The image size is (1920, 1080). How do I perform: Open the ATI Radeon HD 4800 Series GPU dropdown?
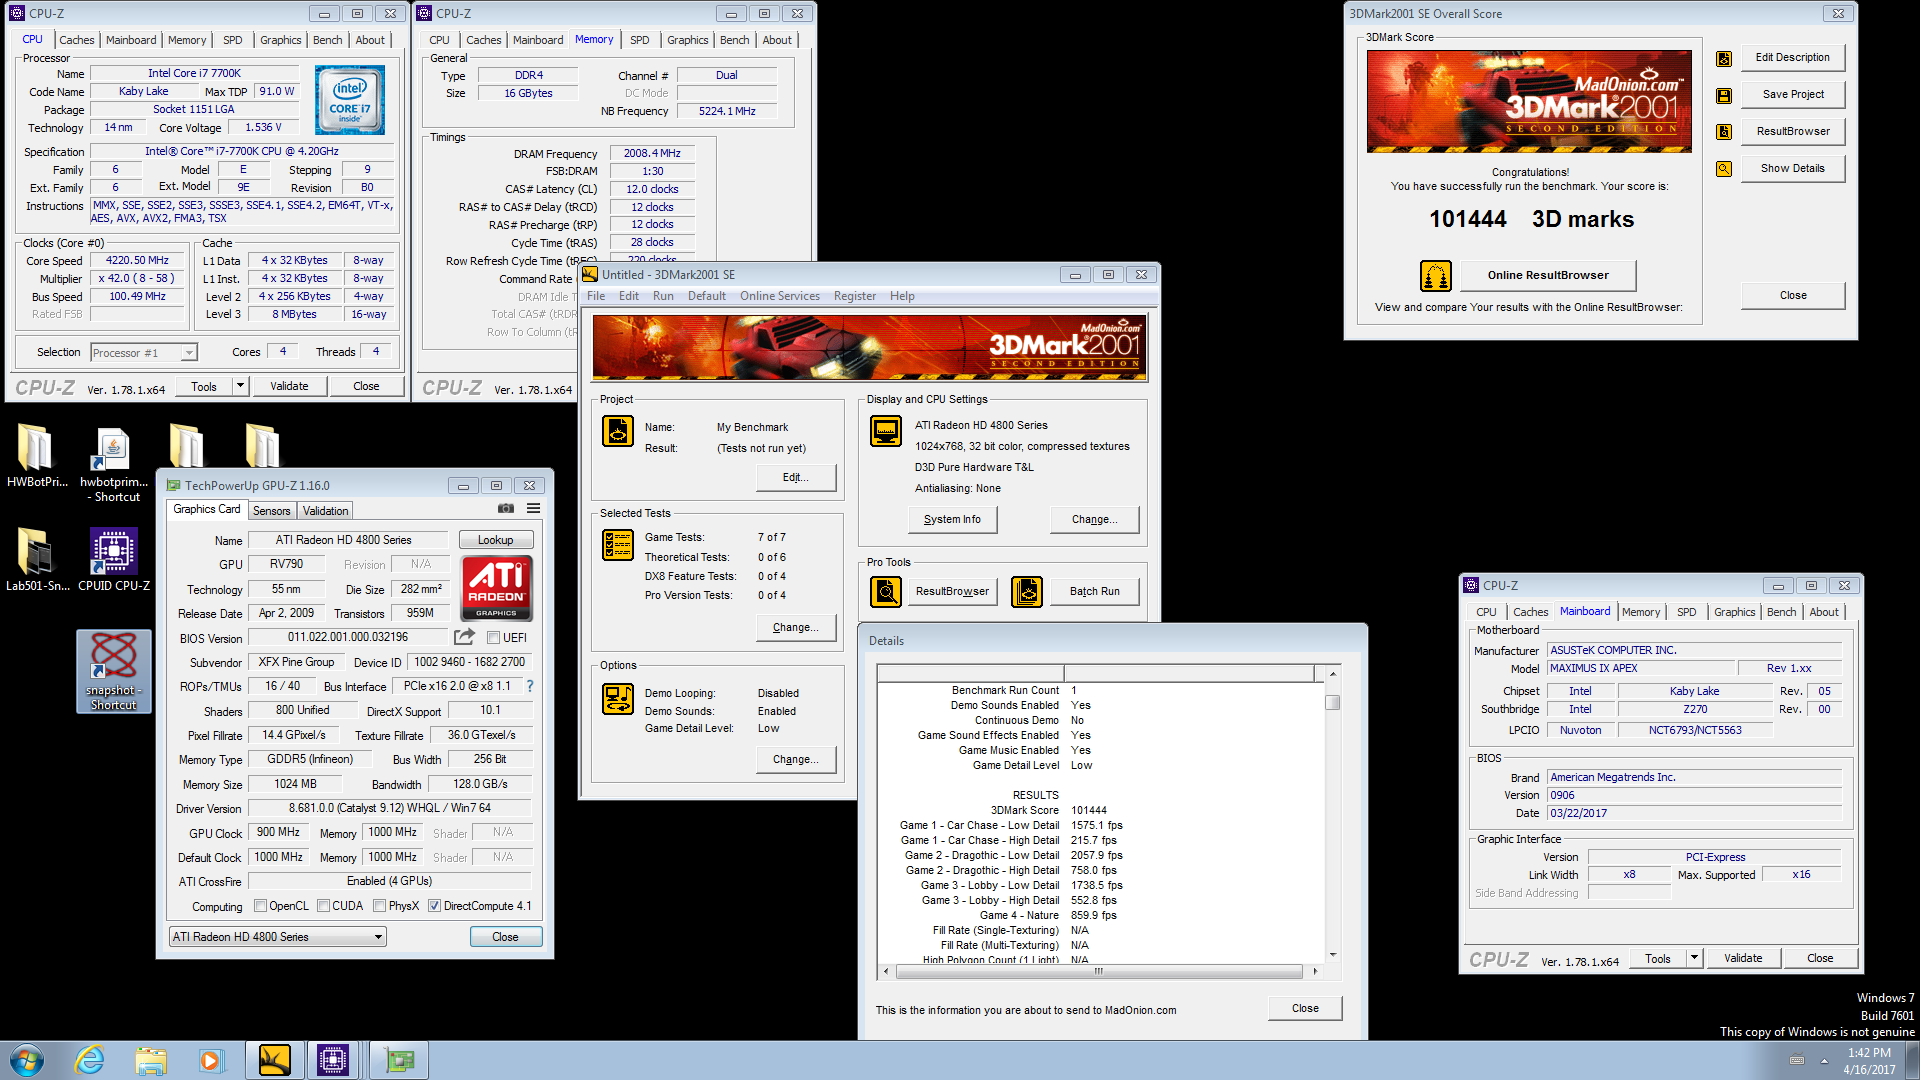[x=278, y=937]
